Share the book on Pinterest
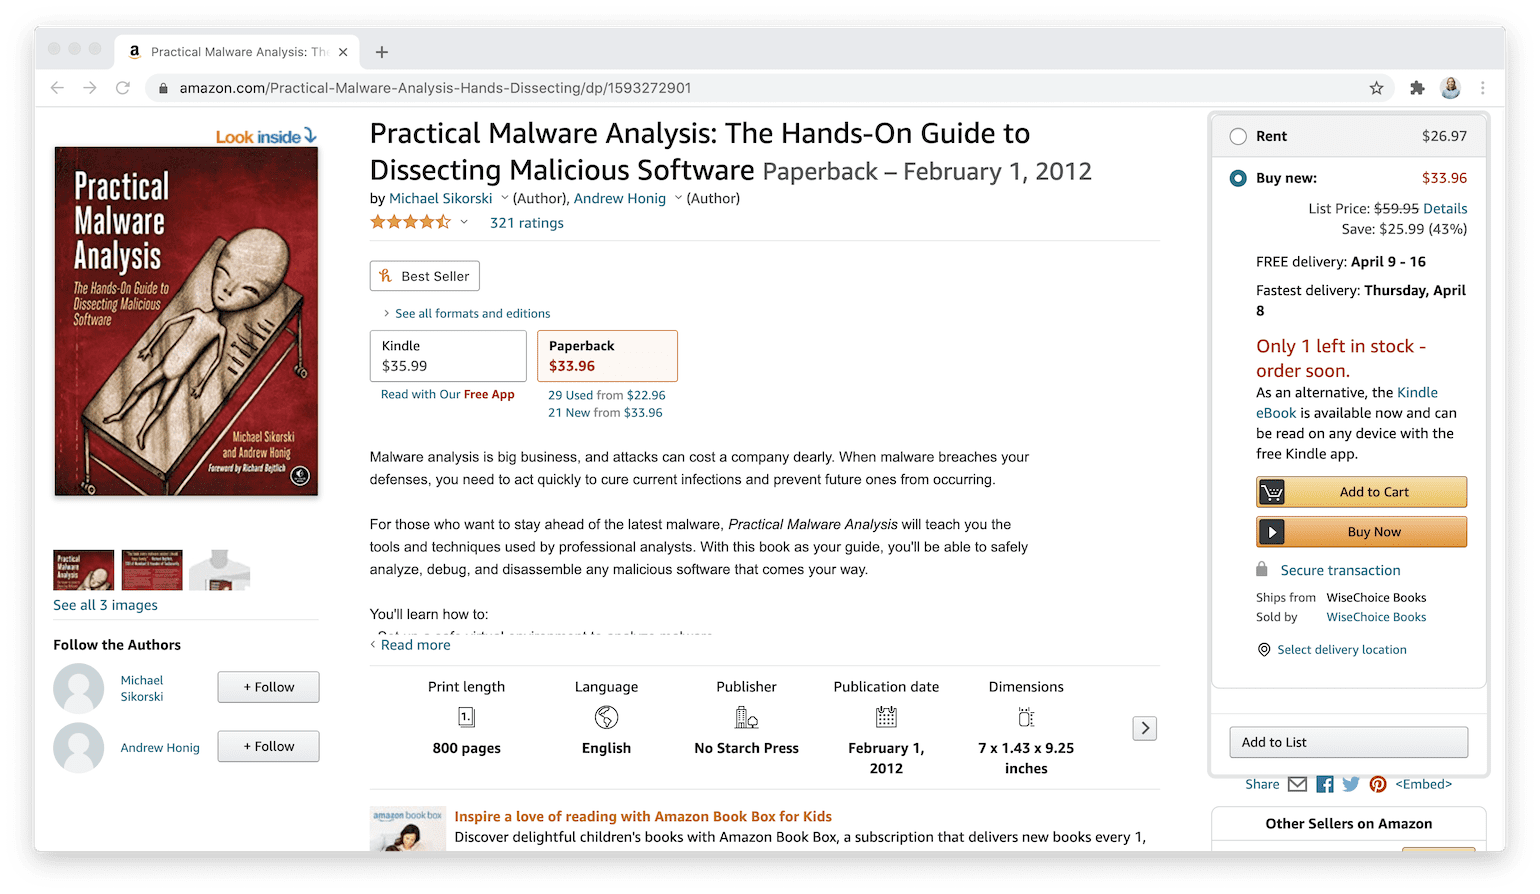1540x894 pixels. pyautogui.click(x=1378, y=784)
